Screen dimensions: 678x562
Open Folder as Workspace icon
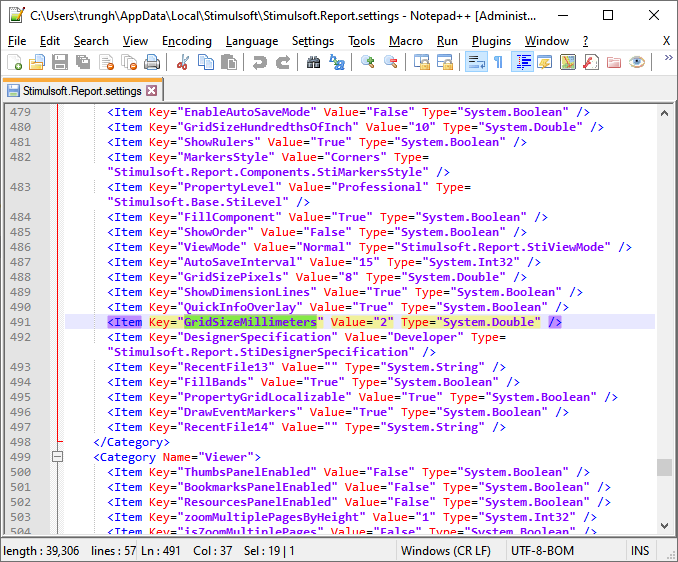(x=614, y=62)
